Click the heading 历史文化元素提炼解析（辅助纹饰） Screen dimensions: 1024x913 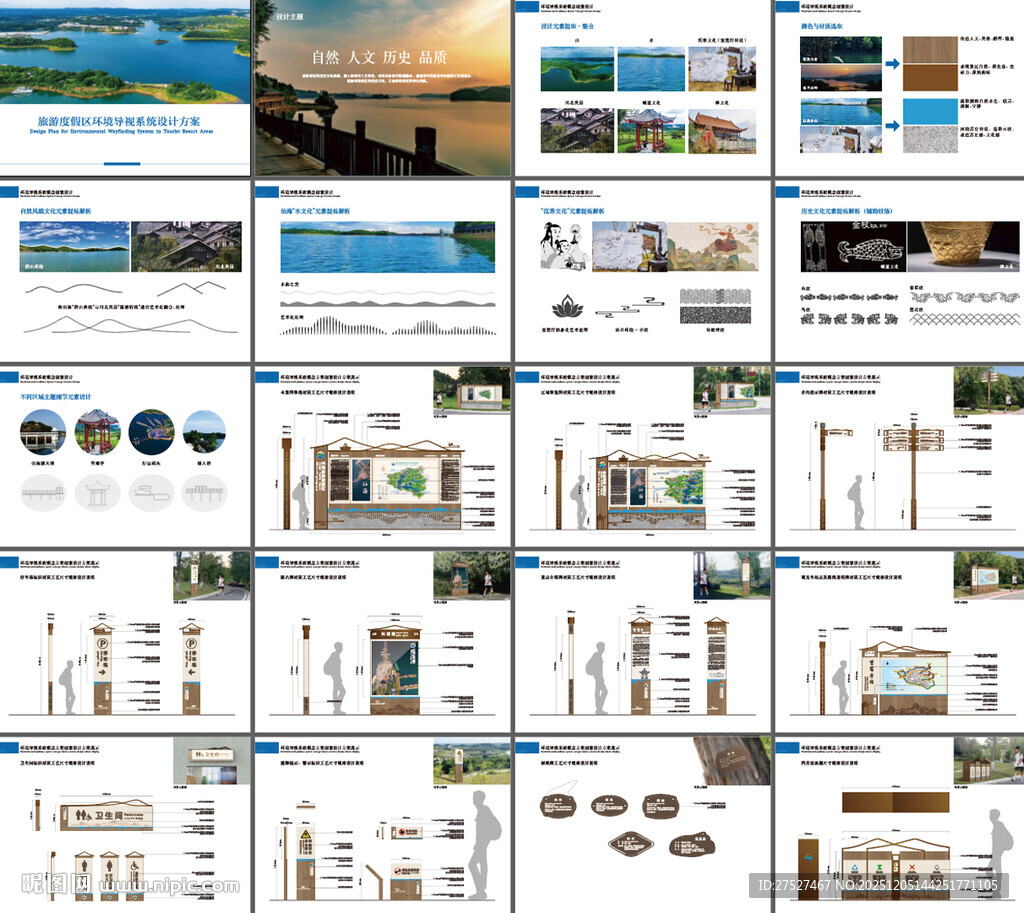click(x=846, y=211)
